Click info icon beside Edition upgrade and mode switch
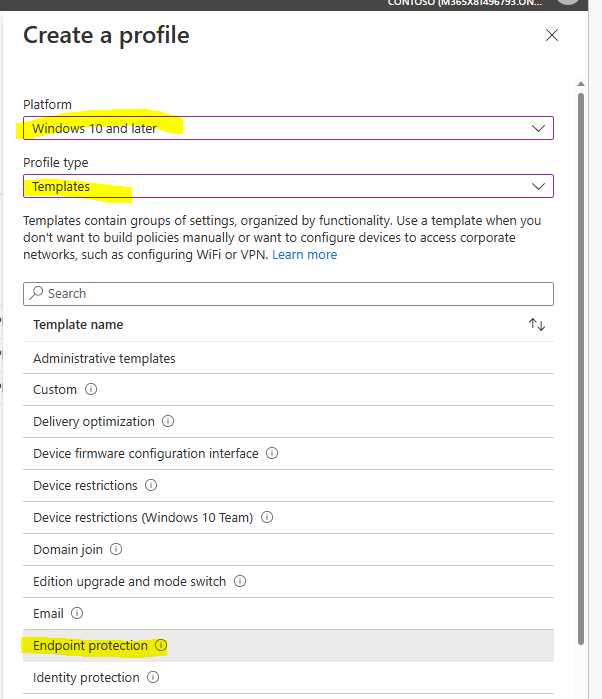Image resolution: width=602 pixels, height=699 pixels. pyautogui.click(x=240, y=581)
